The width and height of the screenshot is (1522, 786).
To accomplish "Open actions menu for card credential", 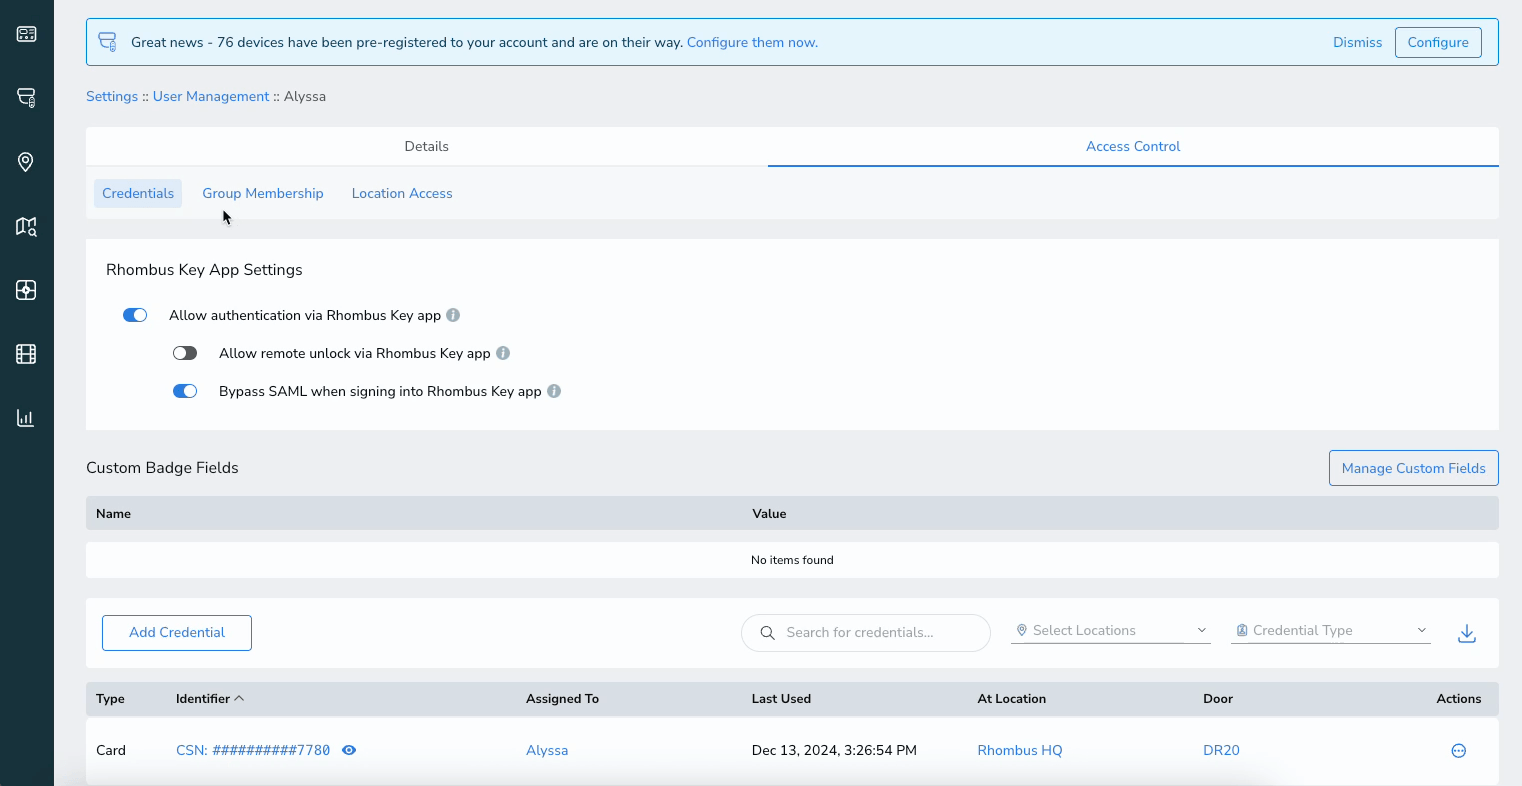I will [x=1458, y=751].
